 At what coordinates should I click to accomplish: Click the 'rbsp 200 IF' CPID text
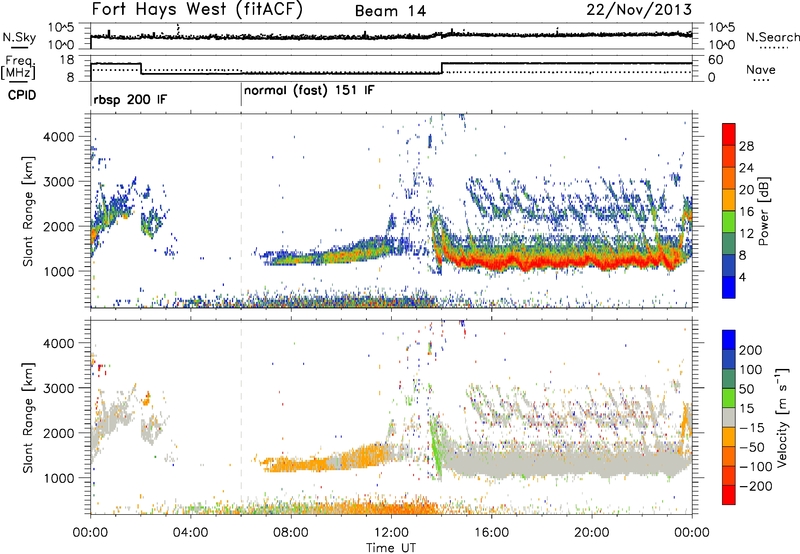click(130, 99)
